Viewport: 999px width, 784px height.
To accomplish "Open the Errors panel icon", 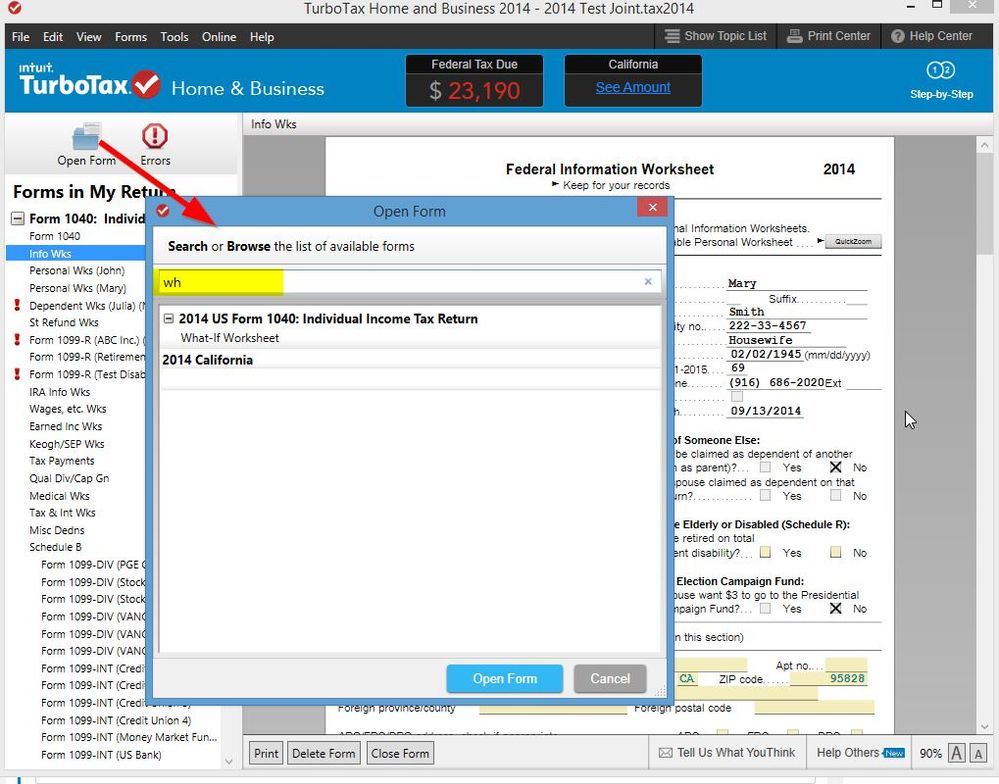I will (x=155, y=136).
